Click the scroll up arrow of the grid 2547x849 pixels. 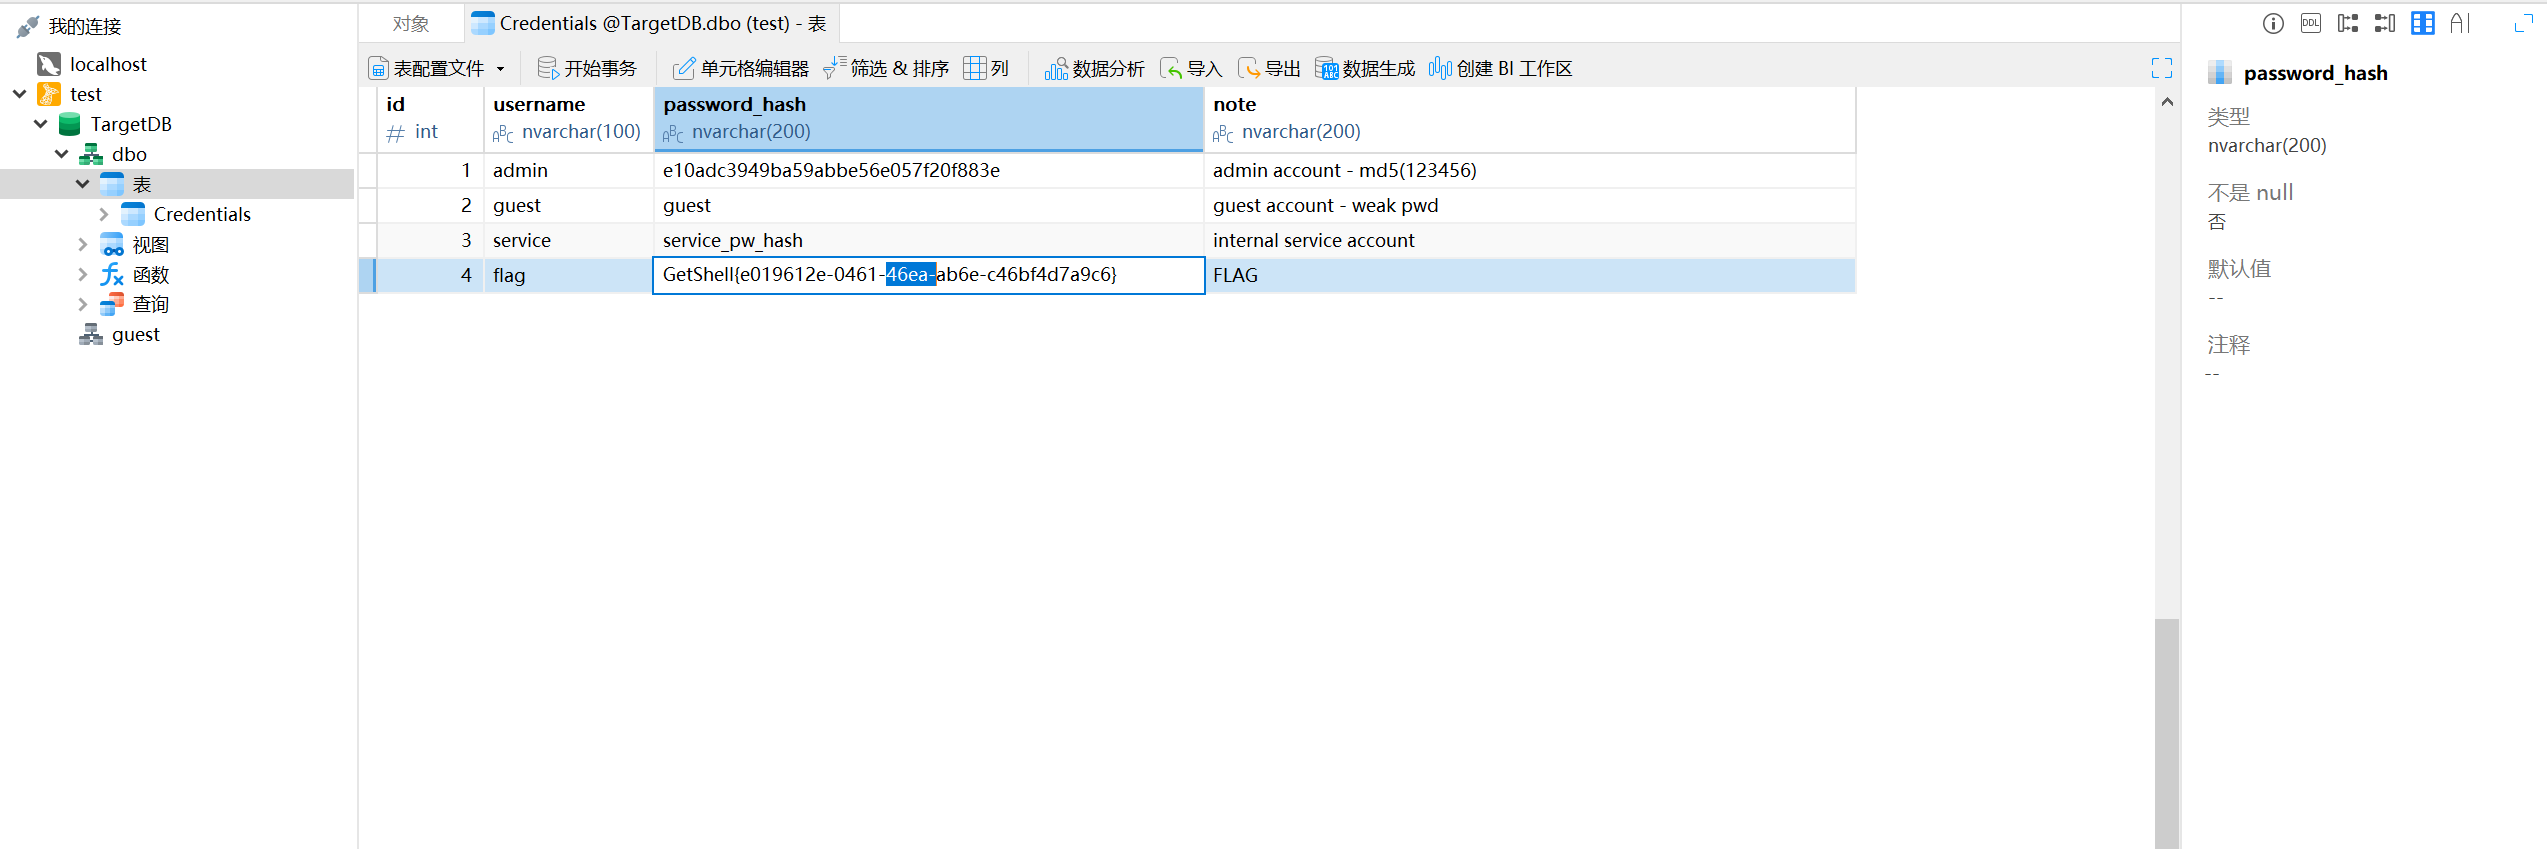coord(2167,101)
